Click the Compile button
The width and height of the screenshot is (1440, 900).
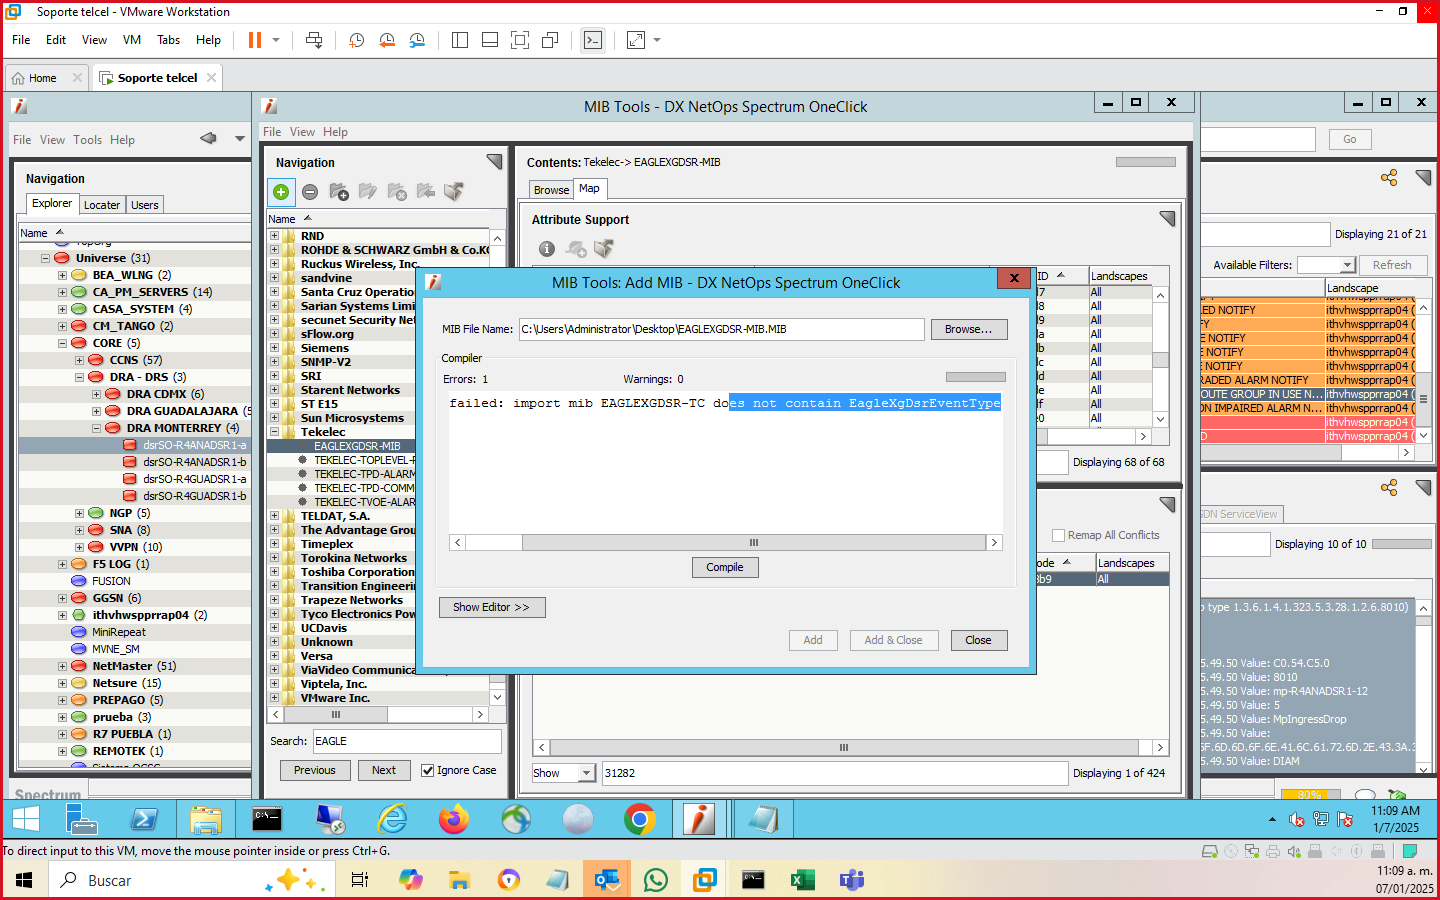click(x=725, y=567)
